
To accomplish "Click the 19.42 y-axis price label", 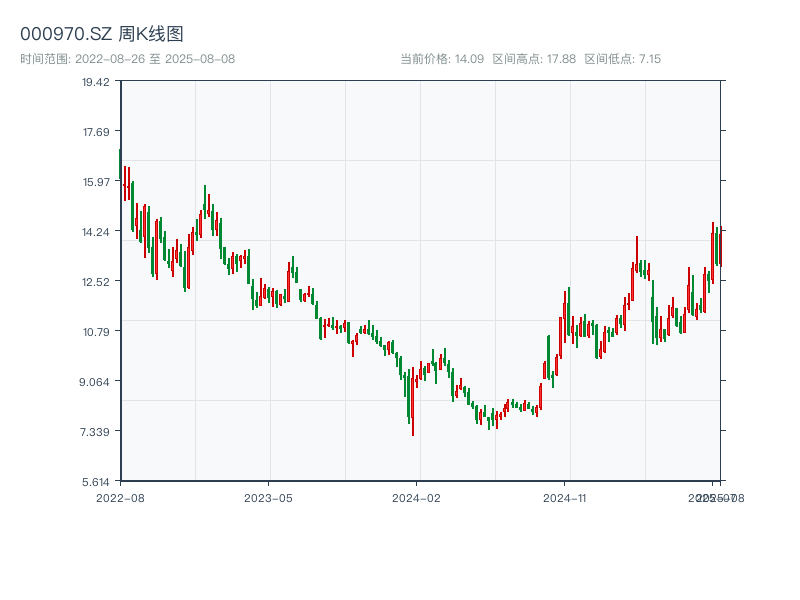I will click(x=96, y=82).
